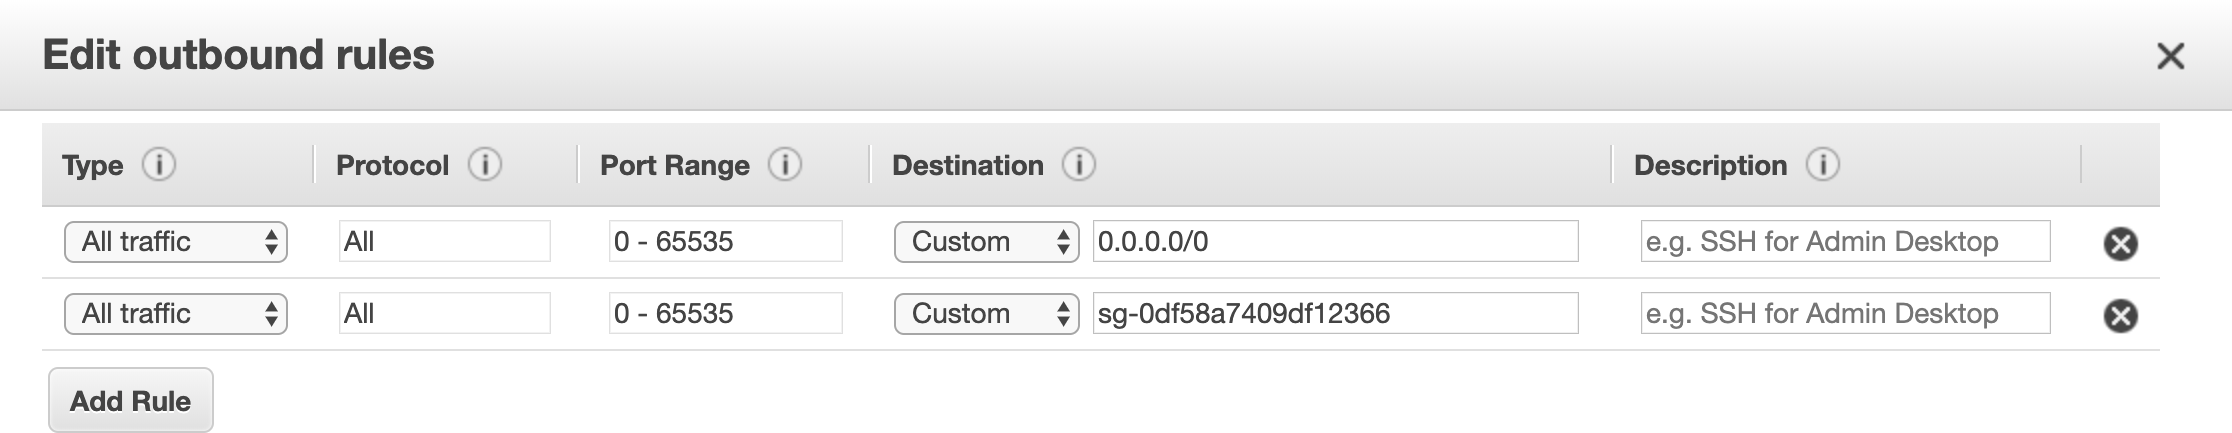
Task: Open the second rule's All traffic dropdown
Action: 176,314
